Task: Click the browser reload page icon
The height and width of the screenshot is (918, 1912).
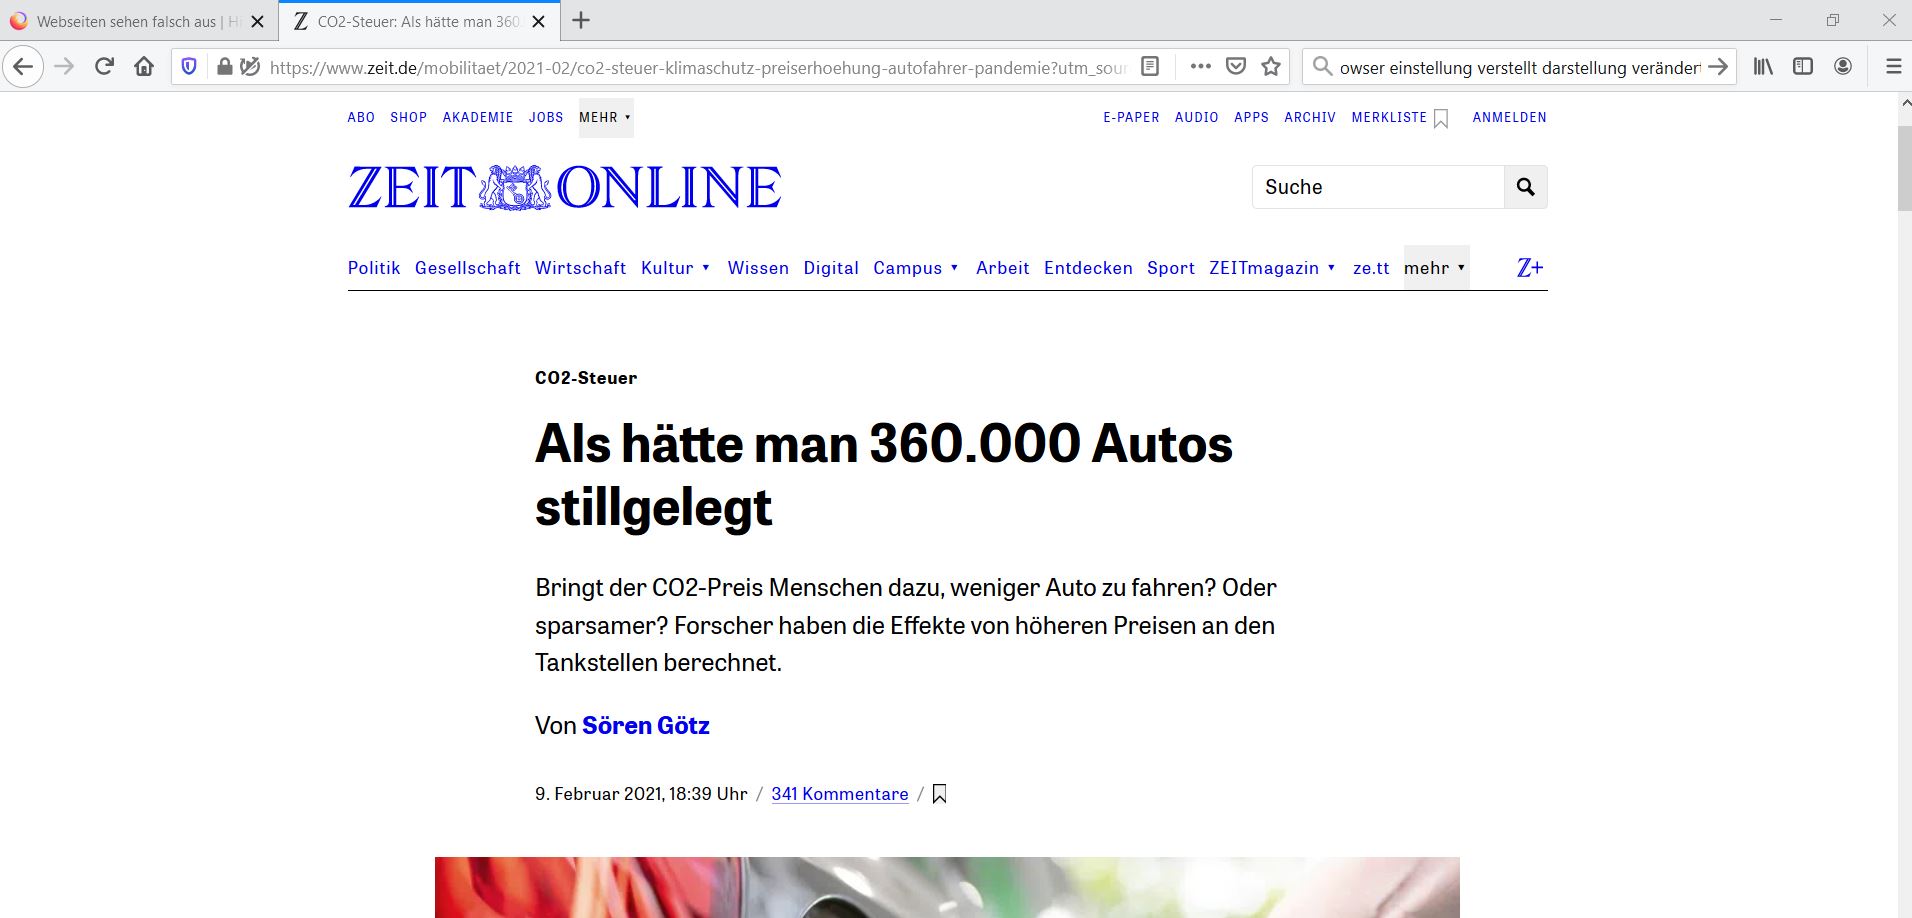Action: pos(104,67)
